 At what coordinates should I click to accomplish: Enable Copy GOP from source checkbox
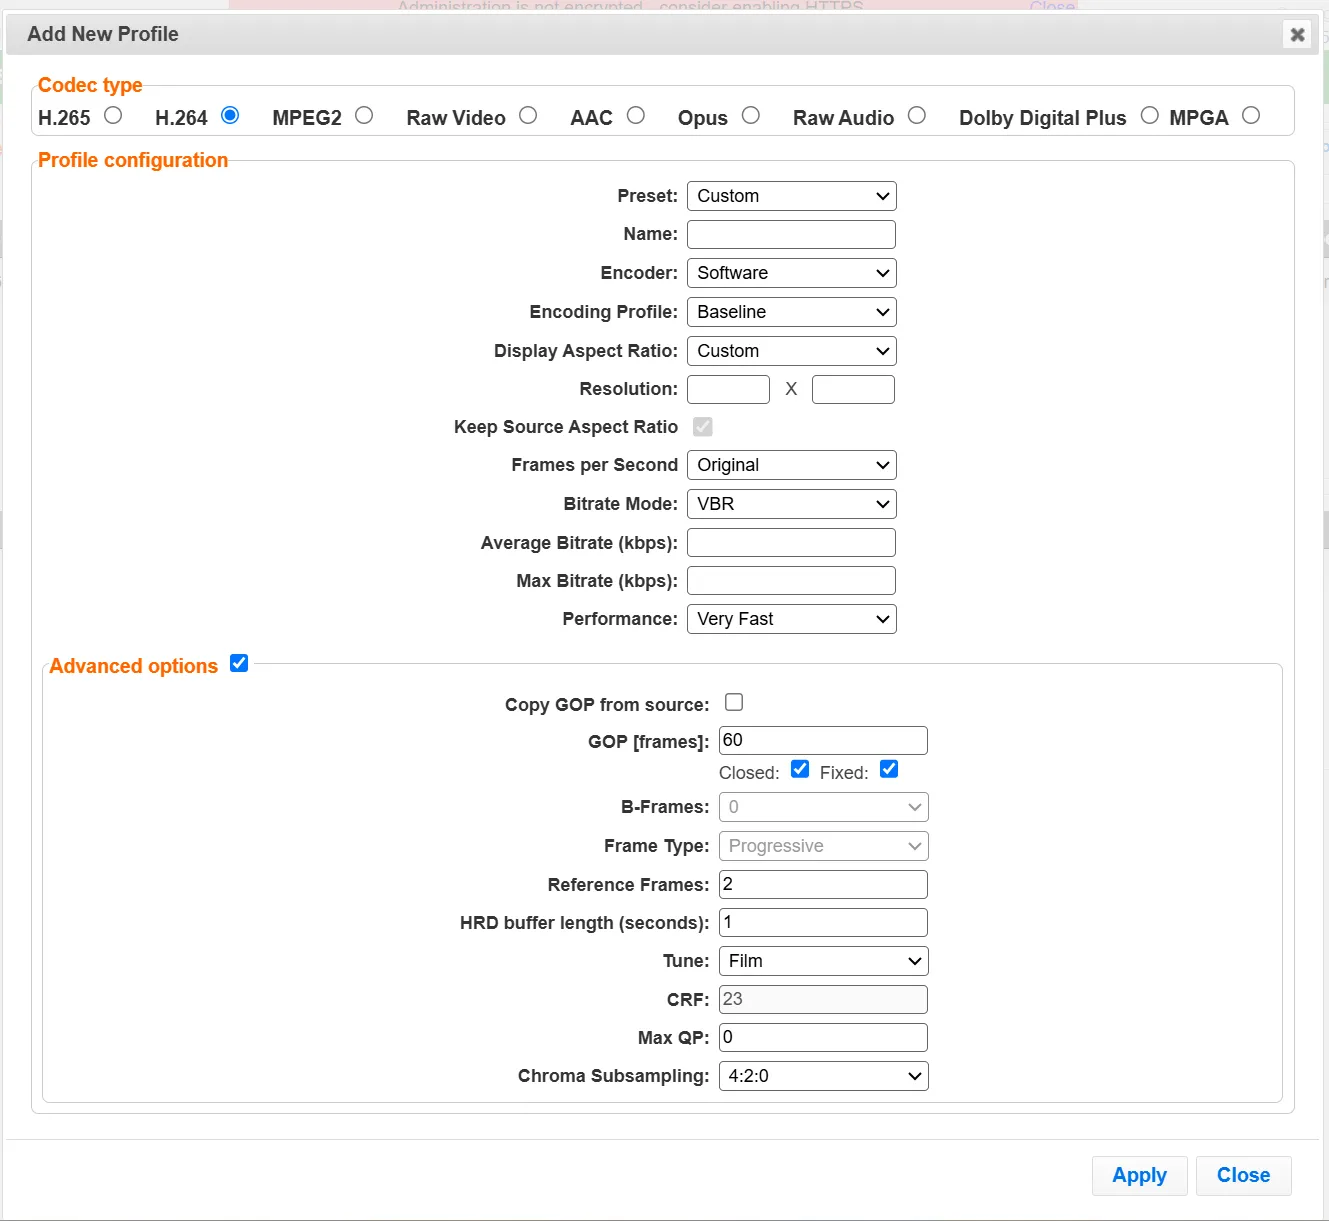point(734,702)
